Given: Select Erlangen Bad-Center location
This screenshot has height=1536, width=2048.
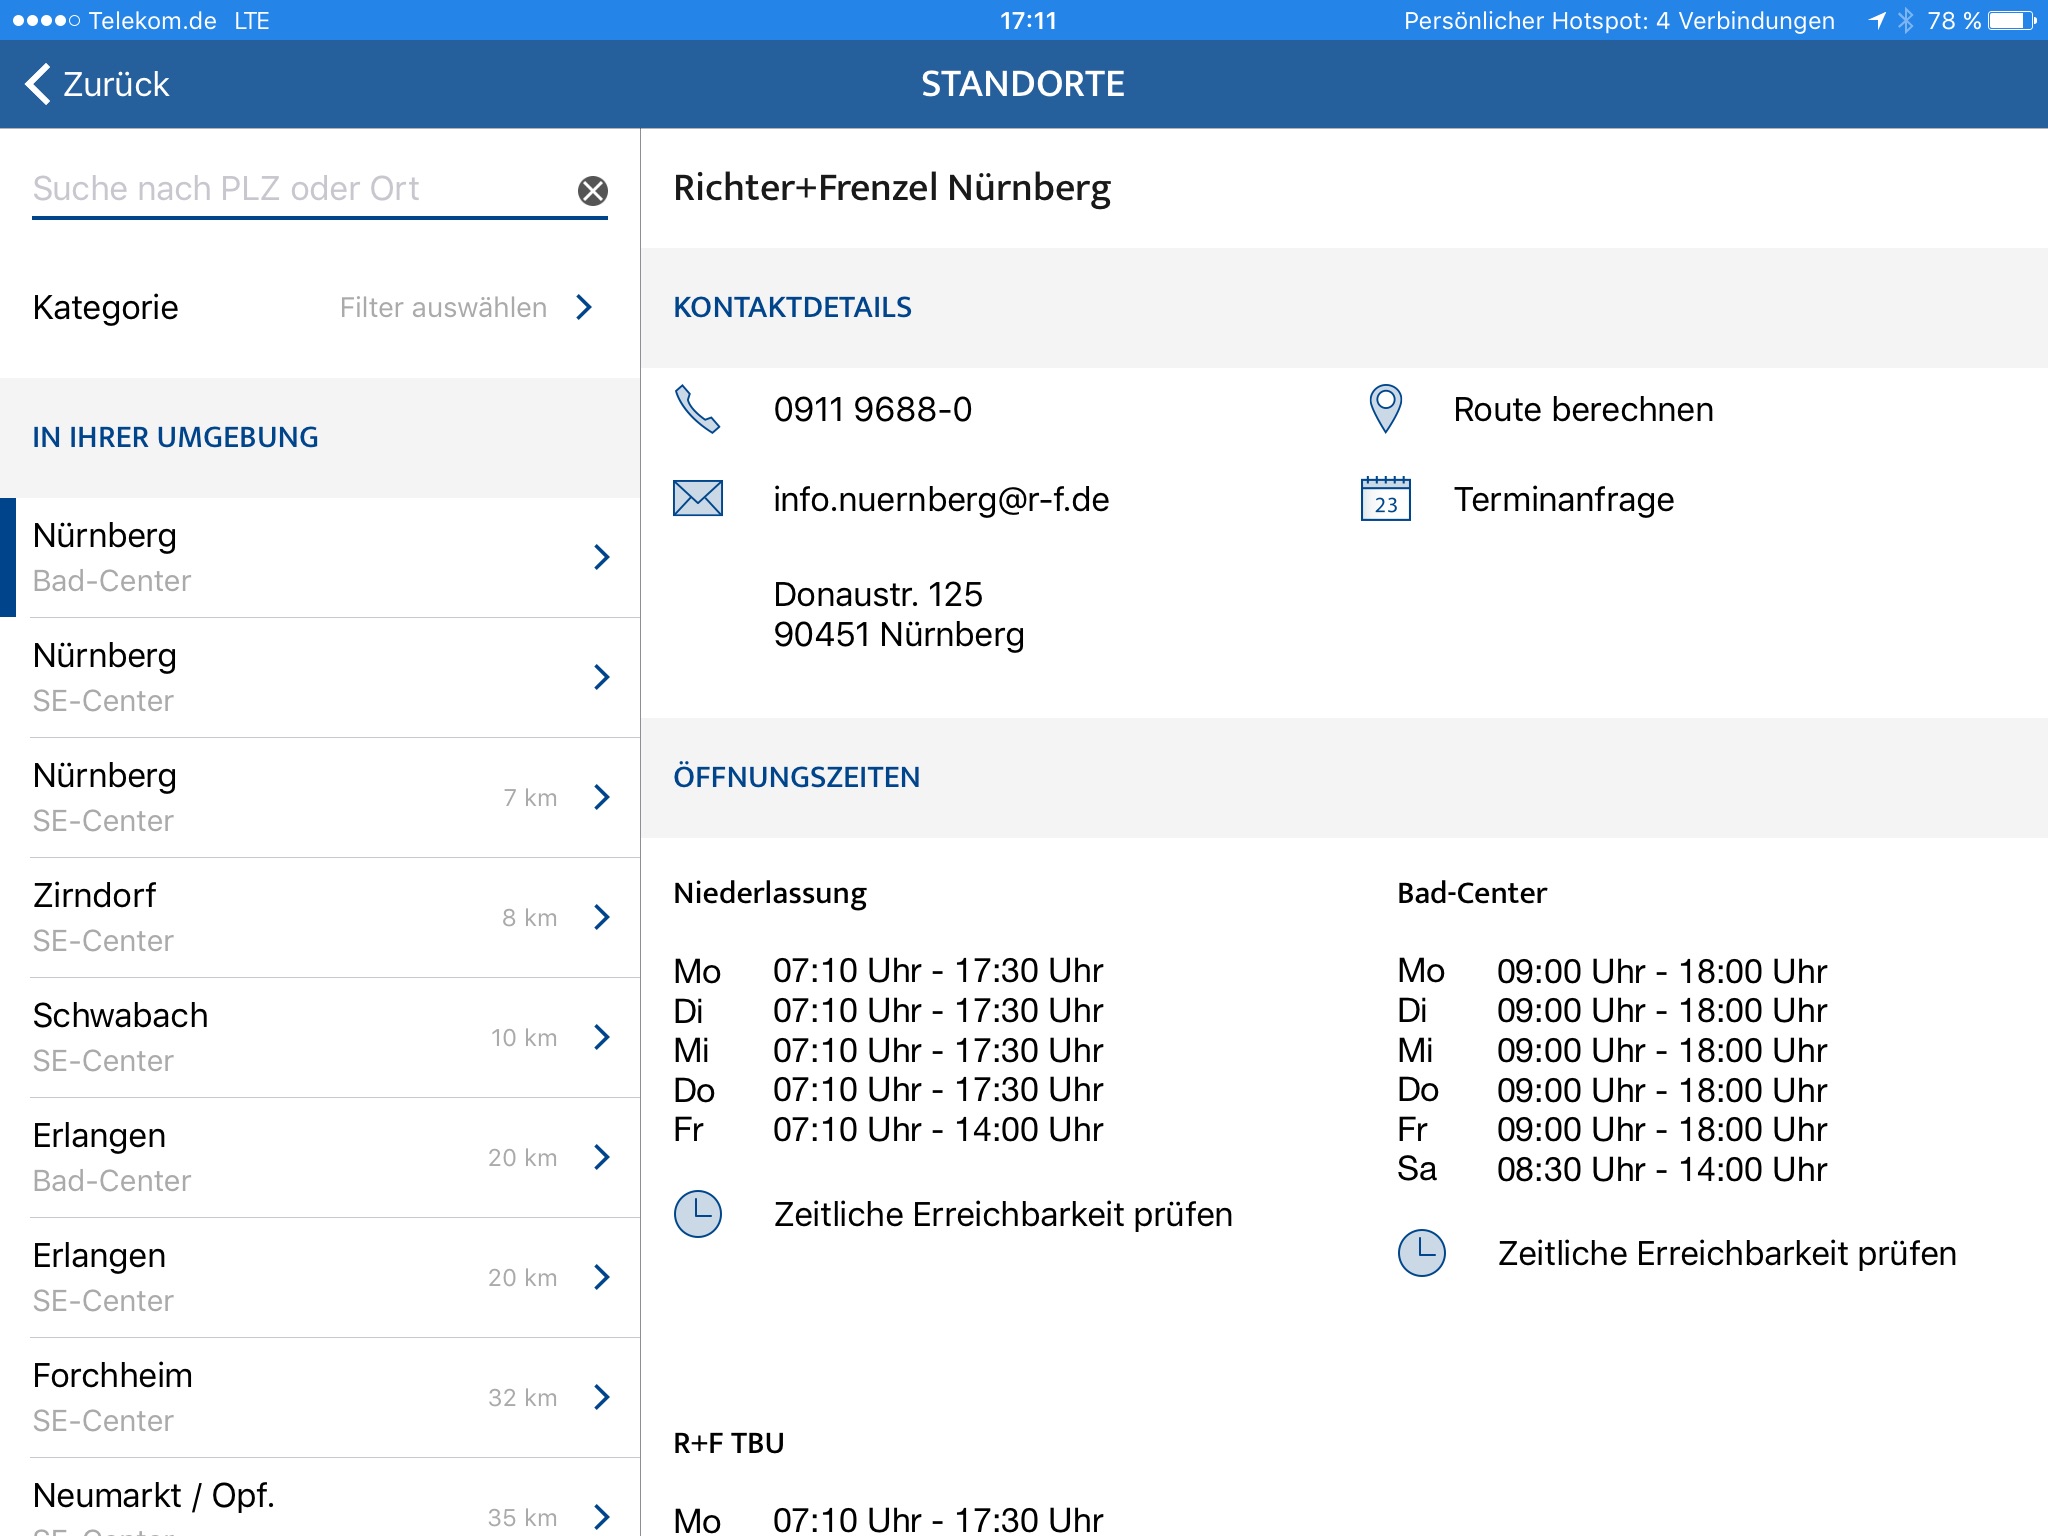Looking at the screenshot, I should pyautogui.click(x=320, y=1157).
